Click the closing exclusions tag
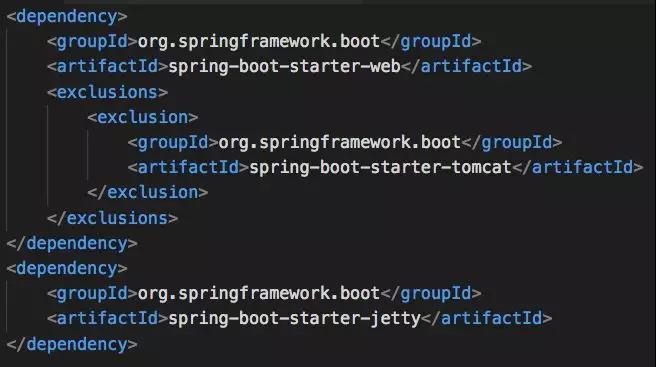Viewport: 656px width, 367px height. point(113,218)
